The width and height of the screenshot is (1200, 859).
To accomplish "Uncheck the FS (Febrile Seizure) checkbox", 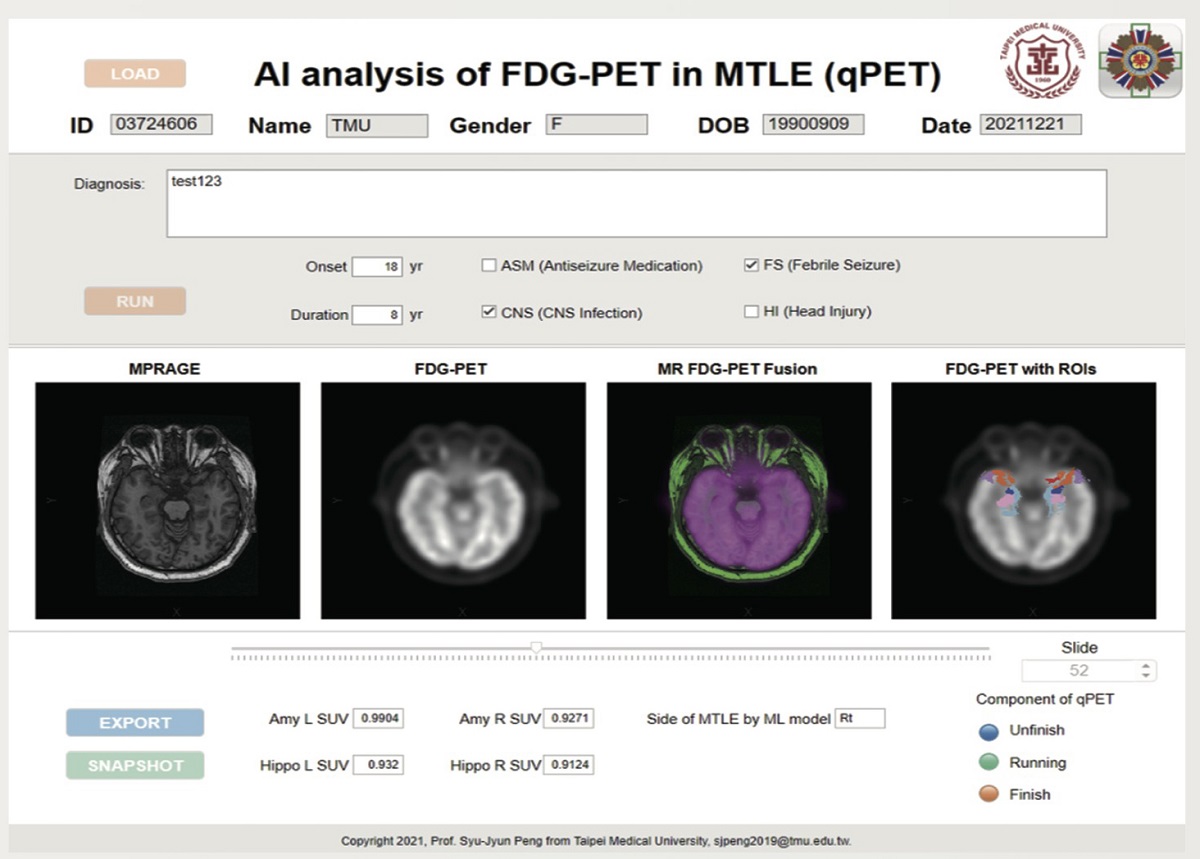I will click(x=751, y=266).
